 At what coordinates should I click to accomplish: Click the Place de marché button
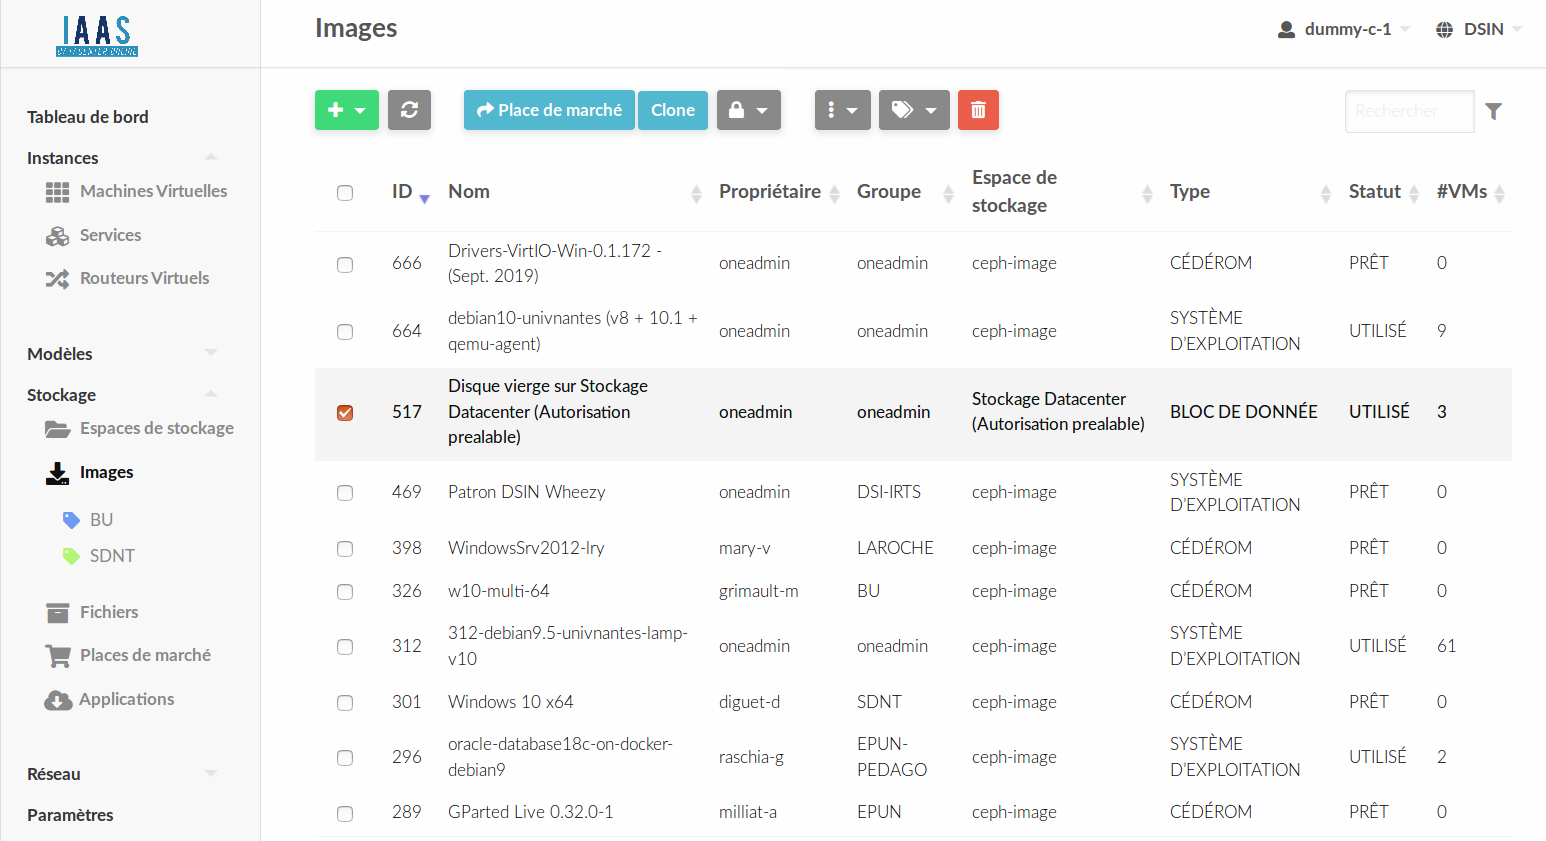tap(549, 110)
